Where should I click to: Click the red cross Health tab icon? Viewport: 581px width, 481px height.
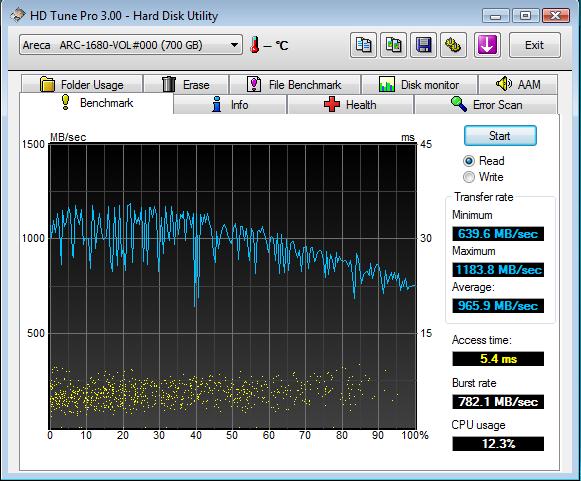[x=332, y=104]
